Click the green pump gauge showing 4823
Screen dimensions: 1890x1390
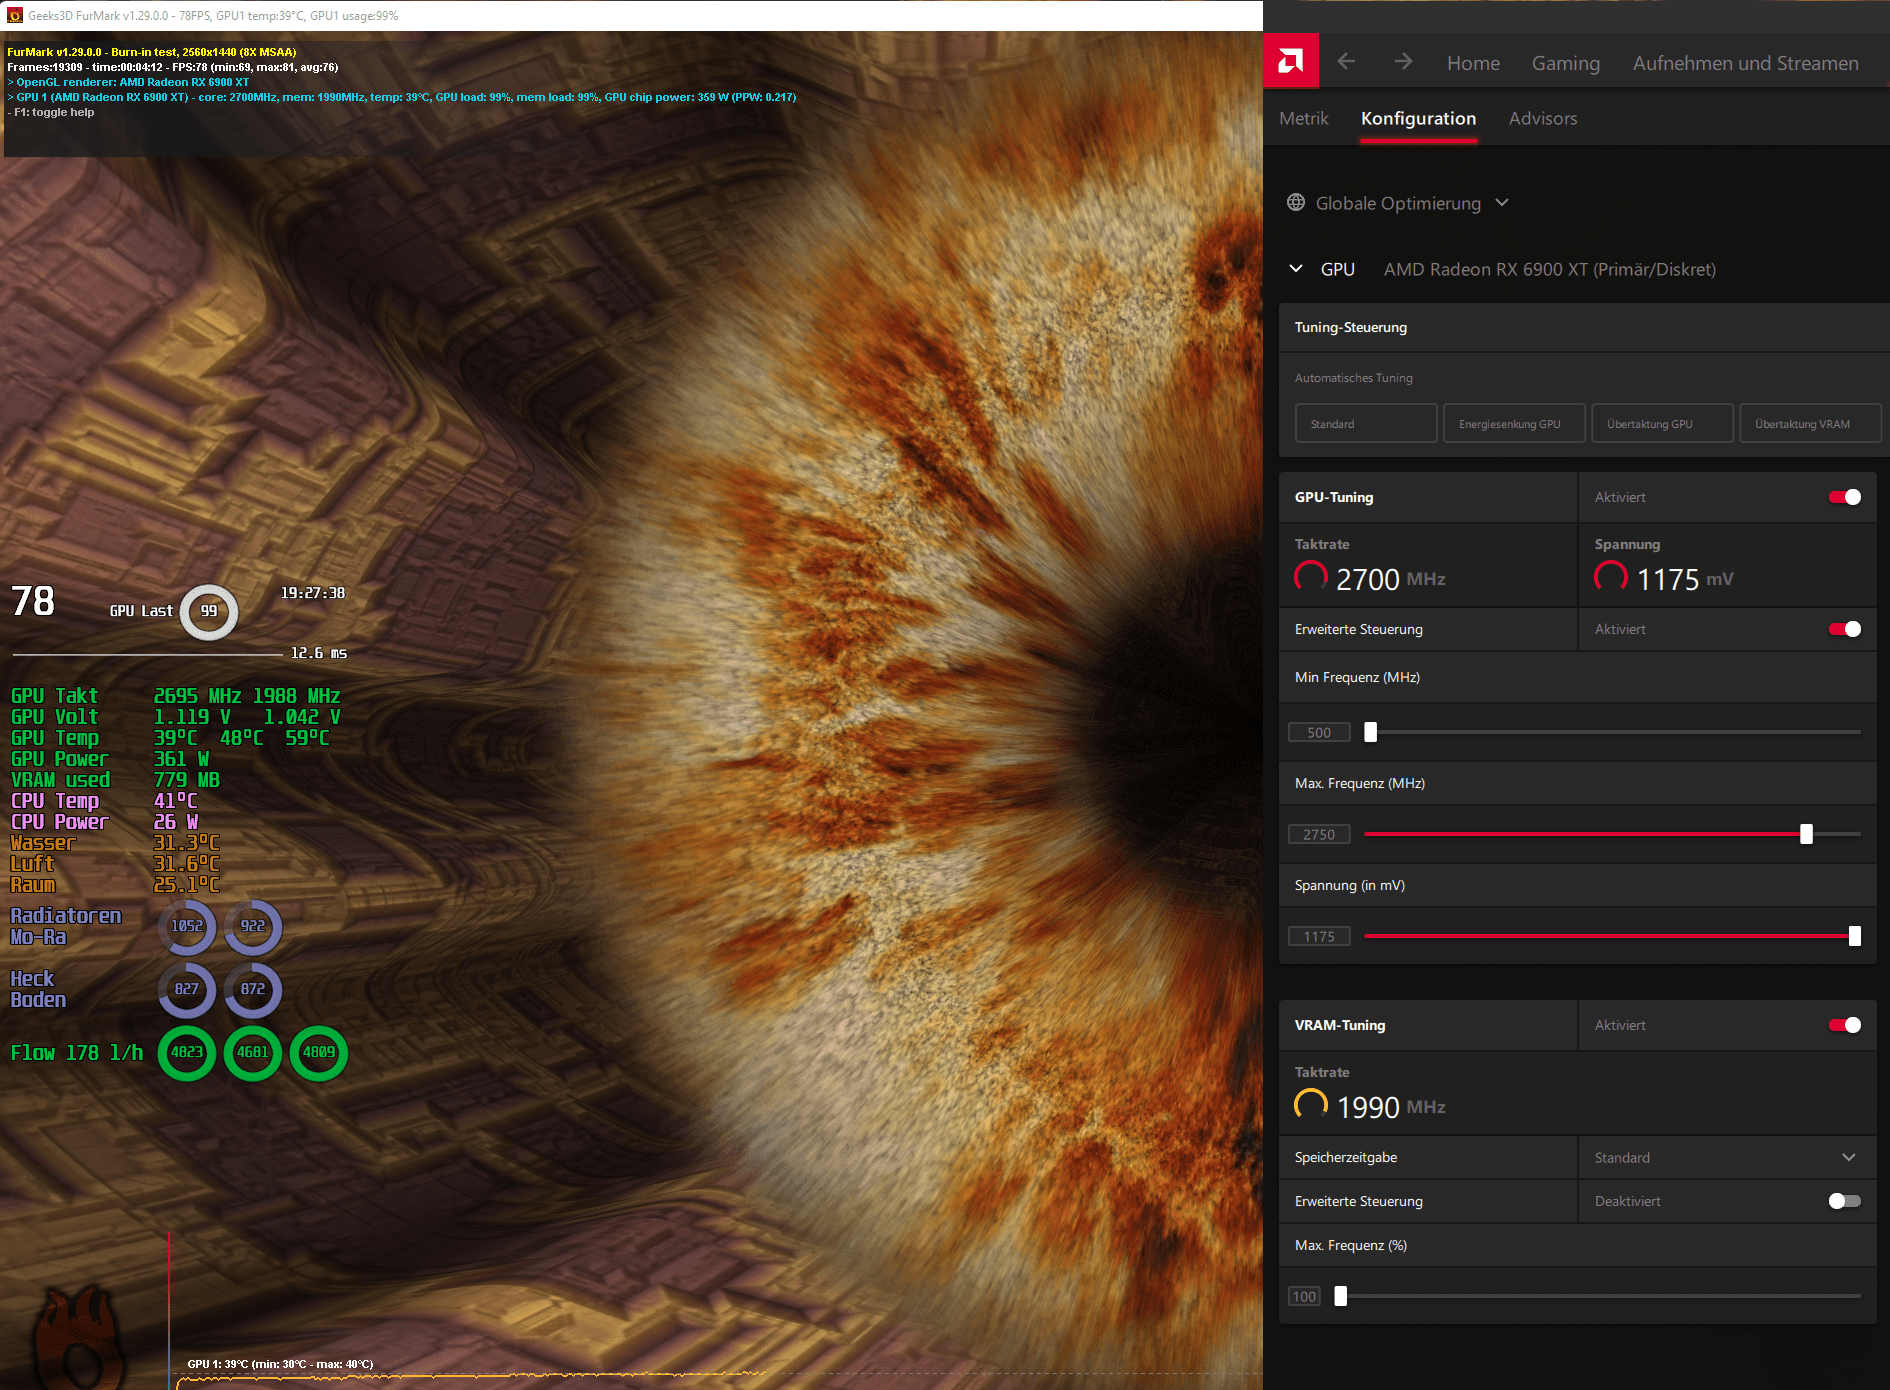187,1052
